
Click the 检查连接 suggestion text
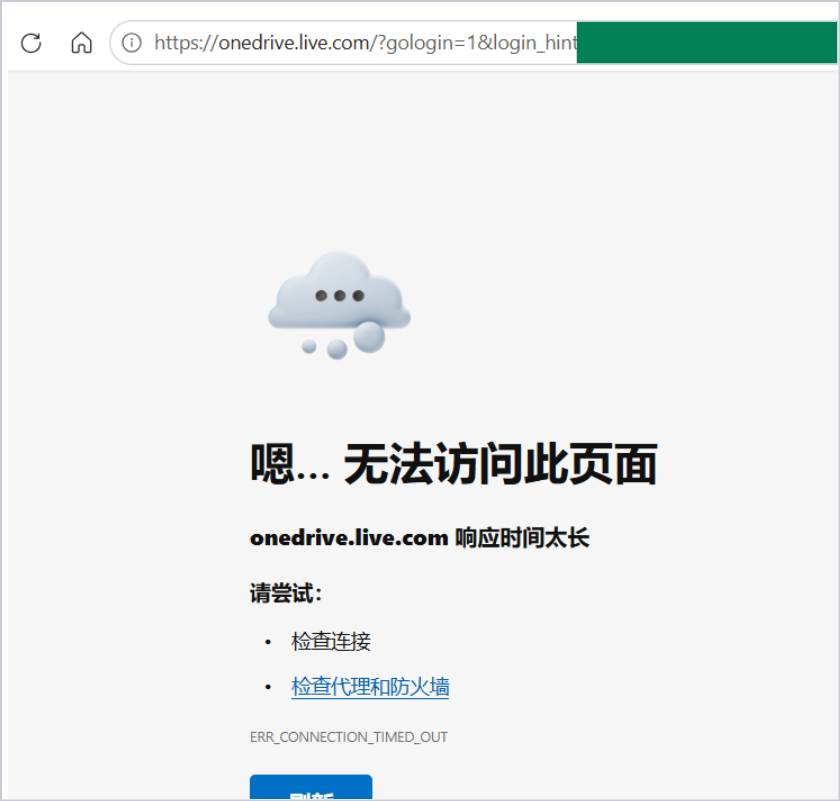click(x=331, y=641)
